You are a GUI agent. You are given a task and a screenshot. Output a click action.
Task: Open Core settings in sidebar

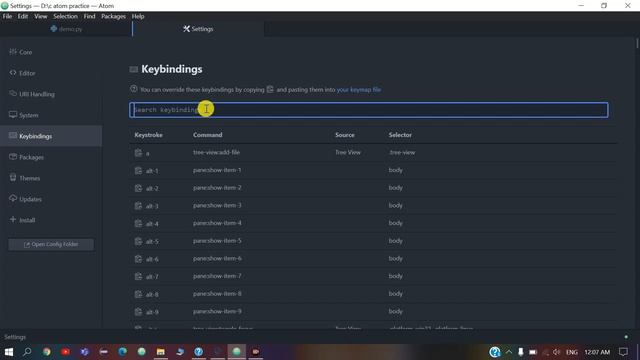click(51, 52)
